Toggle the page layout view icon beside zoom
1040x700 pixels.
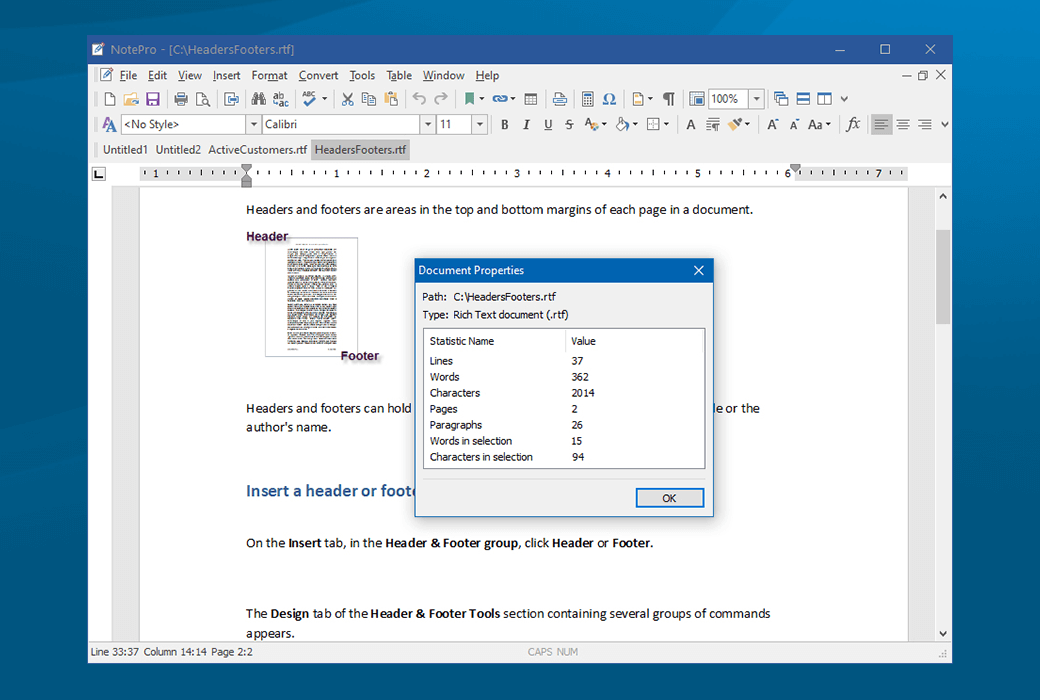696,100
